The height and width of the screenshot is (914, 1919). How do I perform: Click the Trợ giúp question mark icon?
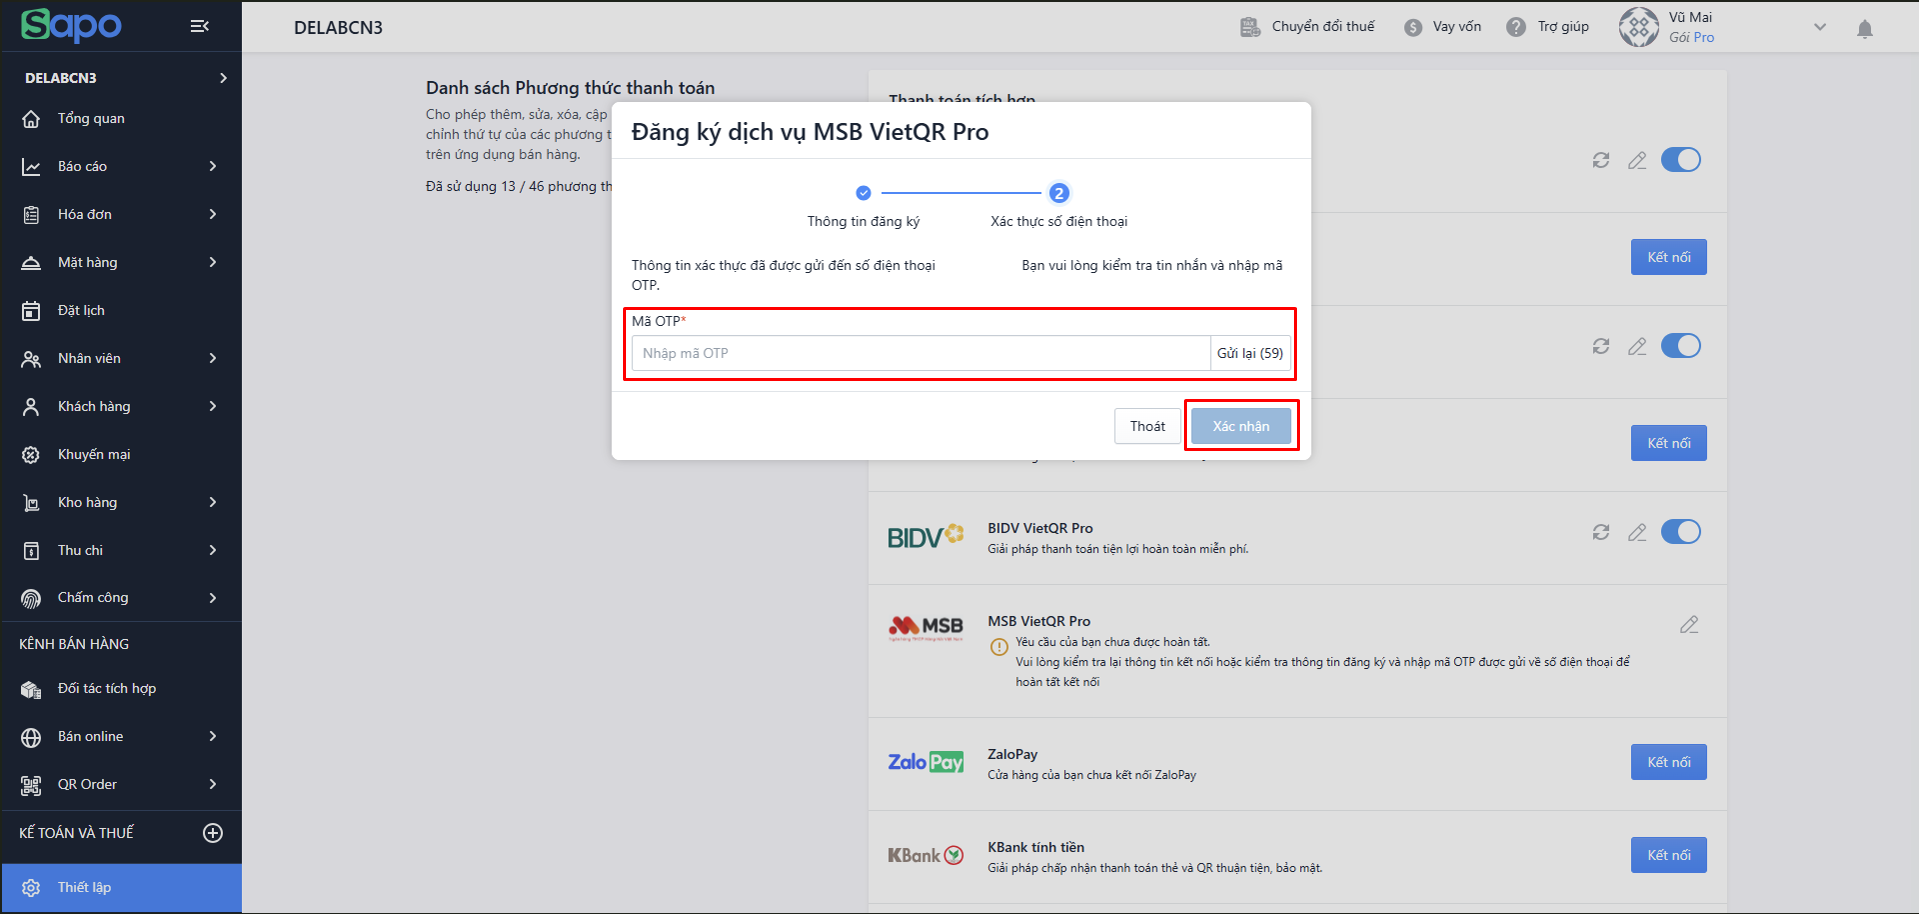click(x=1516, y=27)
